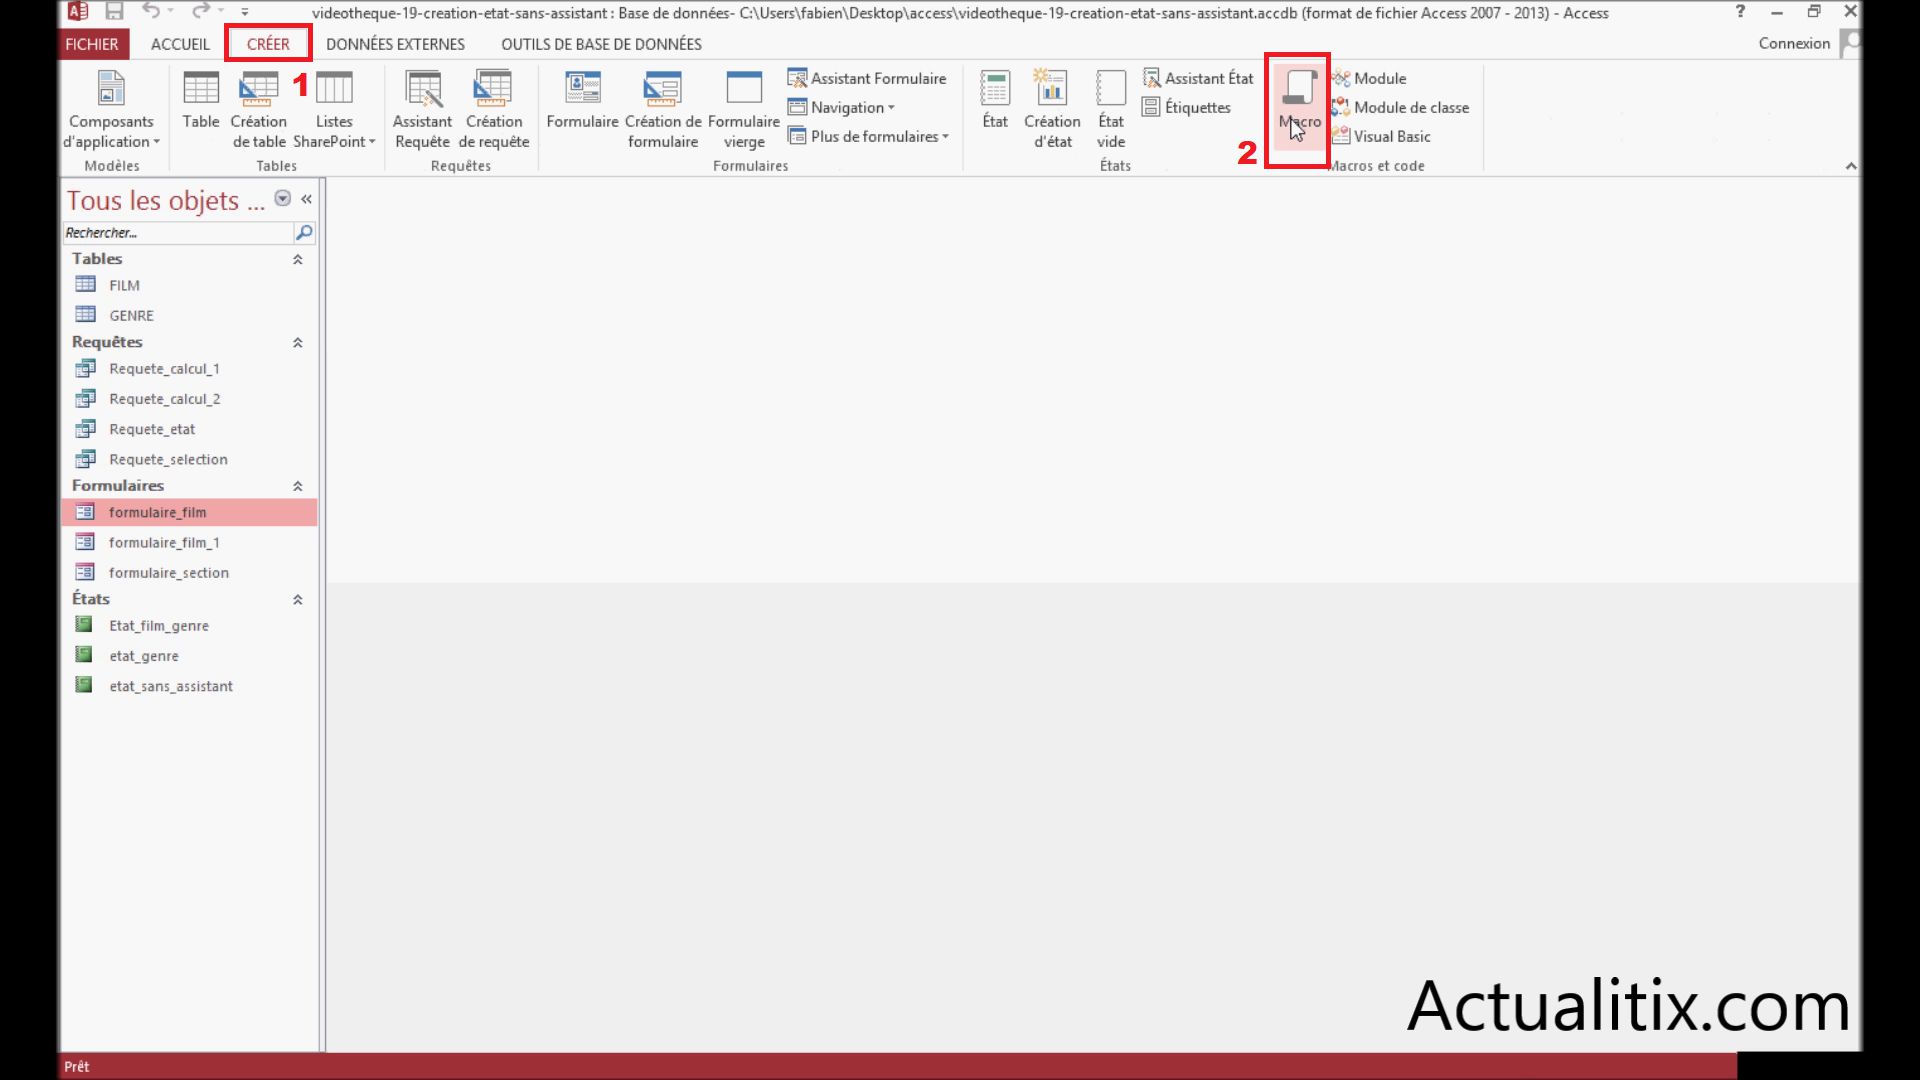Select form formulaire_film
Screen dimensions: 1920x1080
(190, 512)
